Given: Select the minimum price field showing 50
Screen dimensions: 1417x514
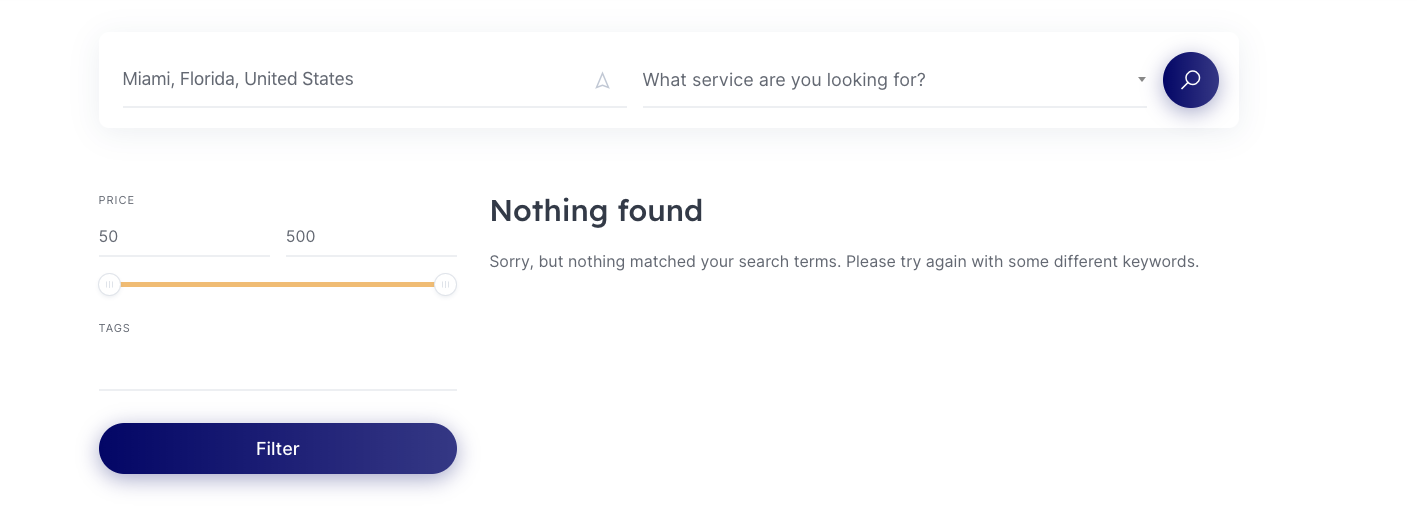Looking at the screenshot, I should (184, 237).
